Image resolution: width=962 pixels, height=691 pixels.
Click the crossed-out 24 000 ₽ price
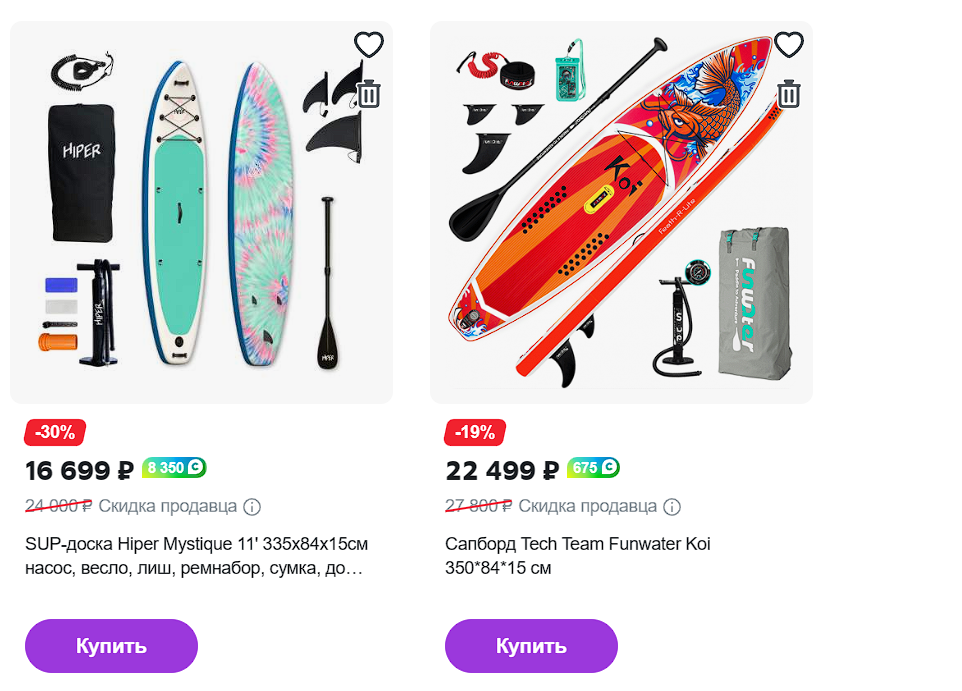58,506
